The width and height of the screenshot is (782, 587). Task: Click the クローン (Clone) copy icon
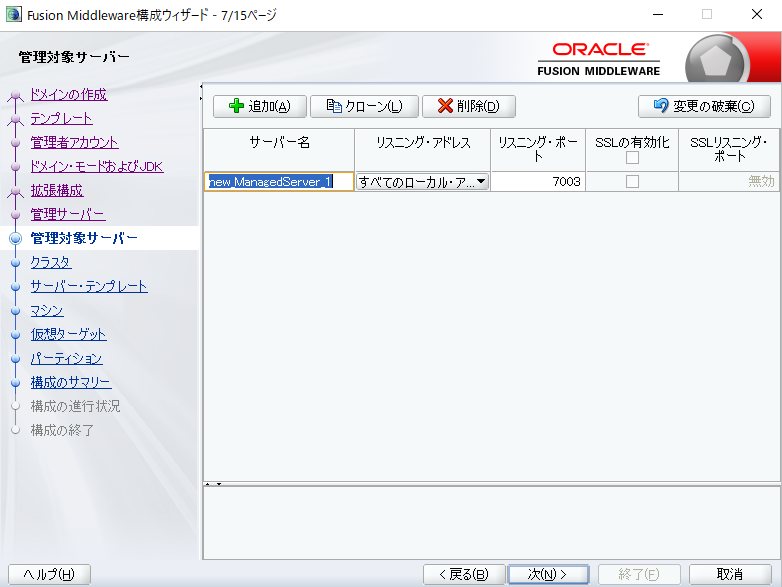[x=333, y=106]
